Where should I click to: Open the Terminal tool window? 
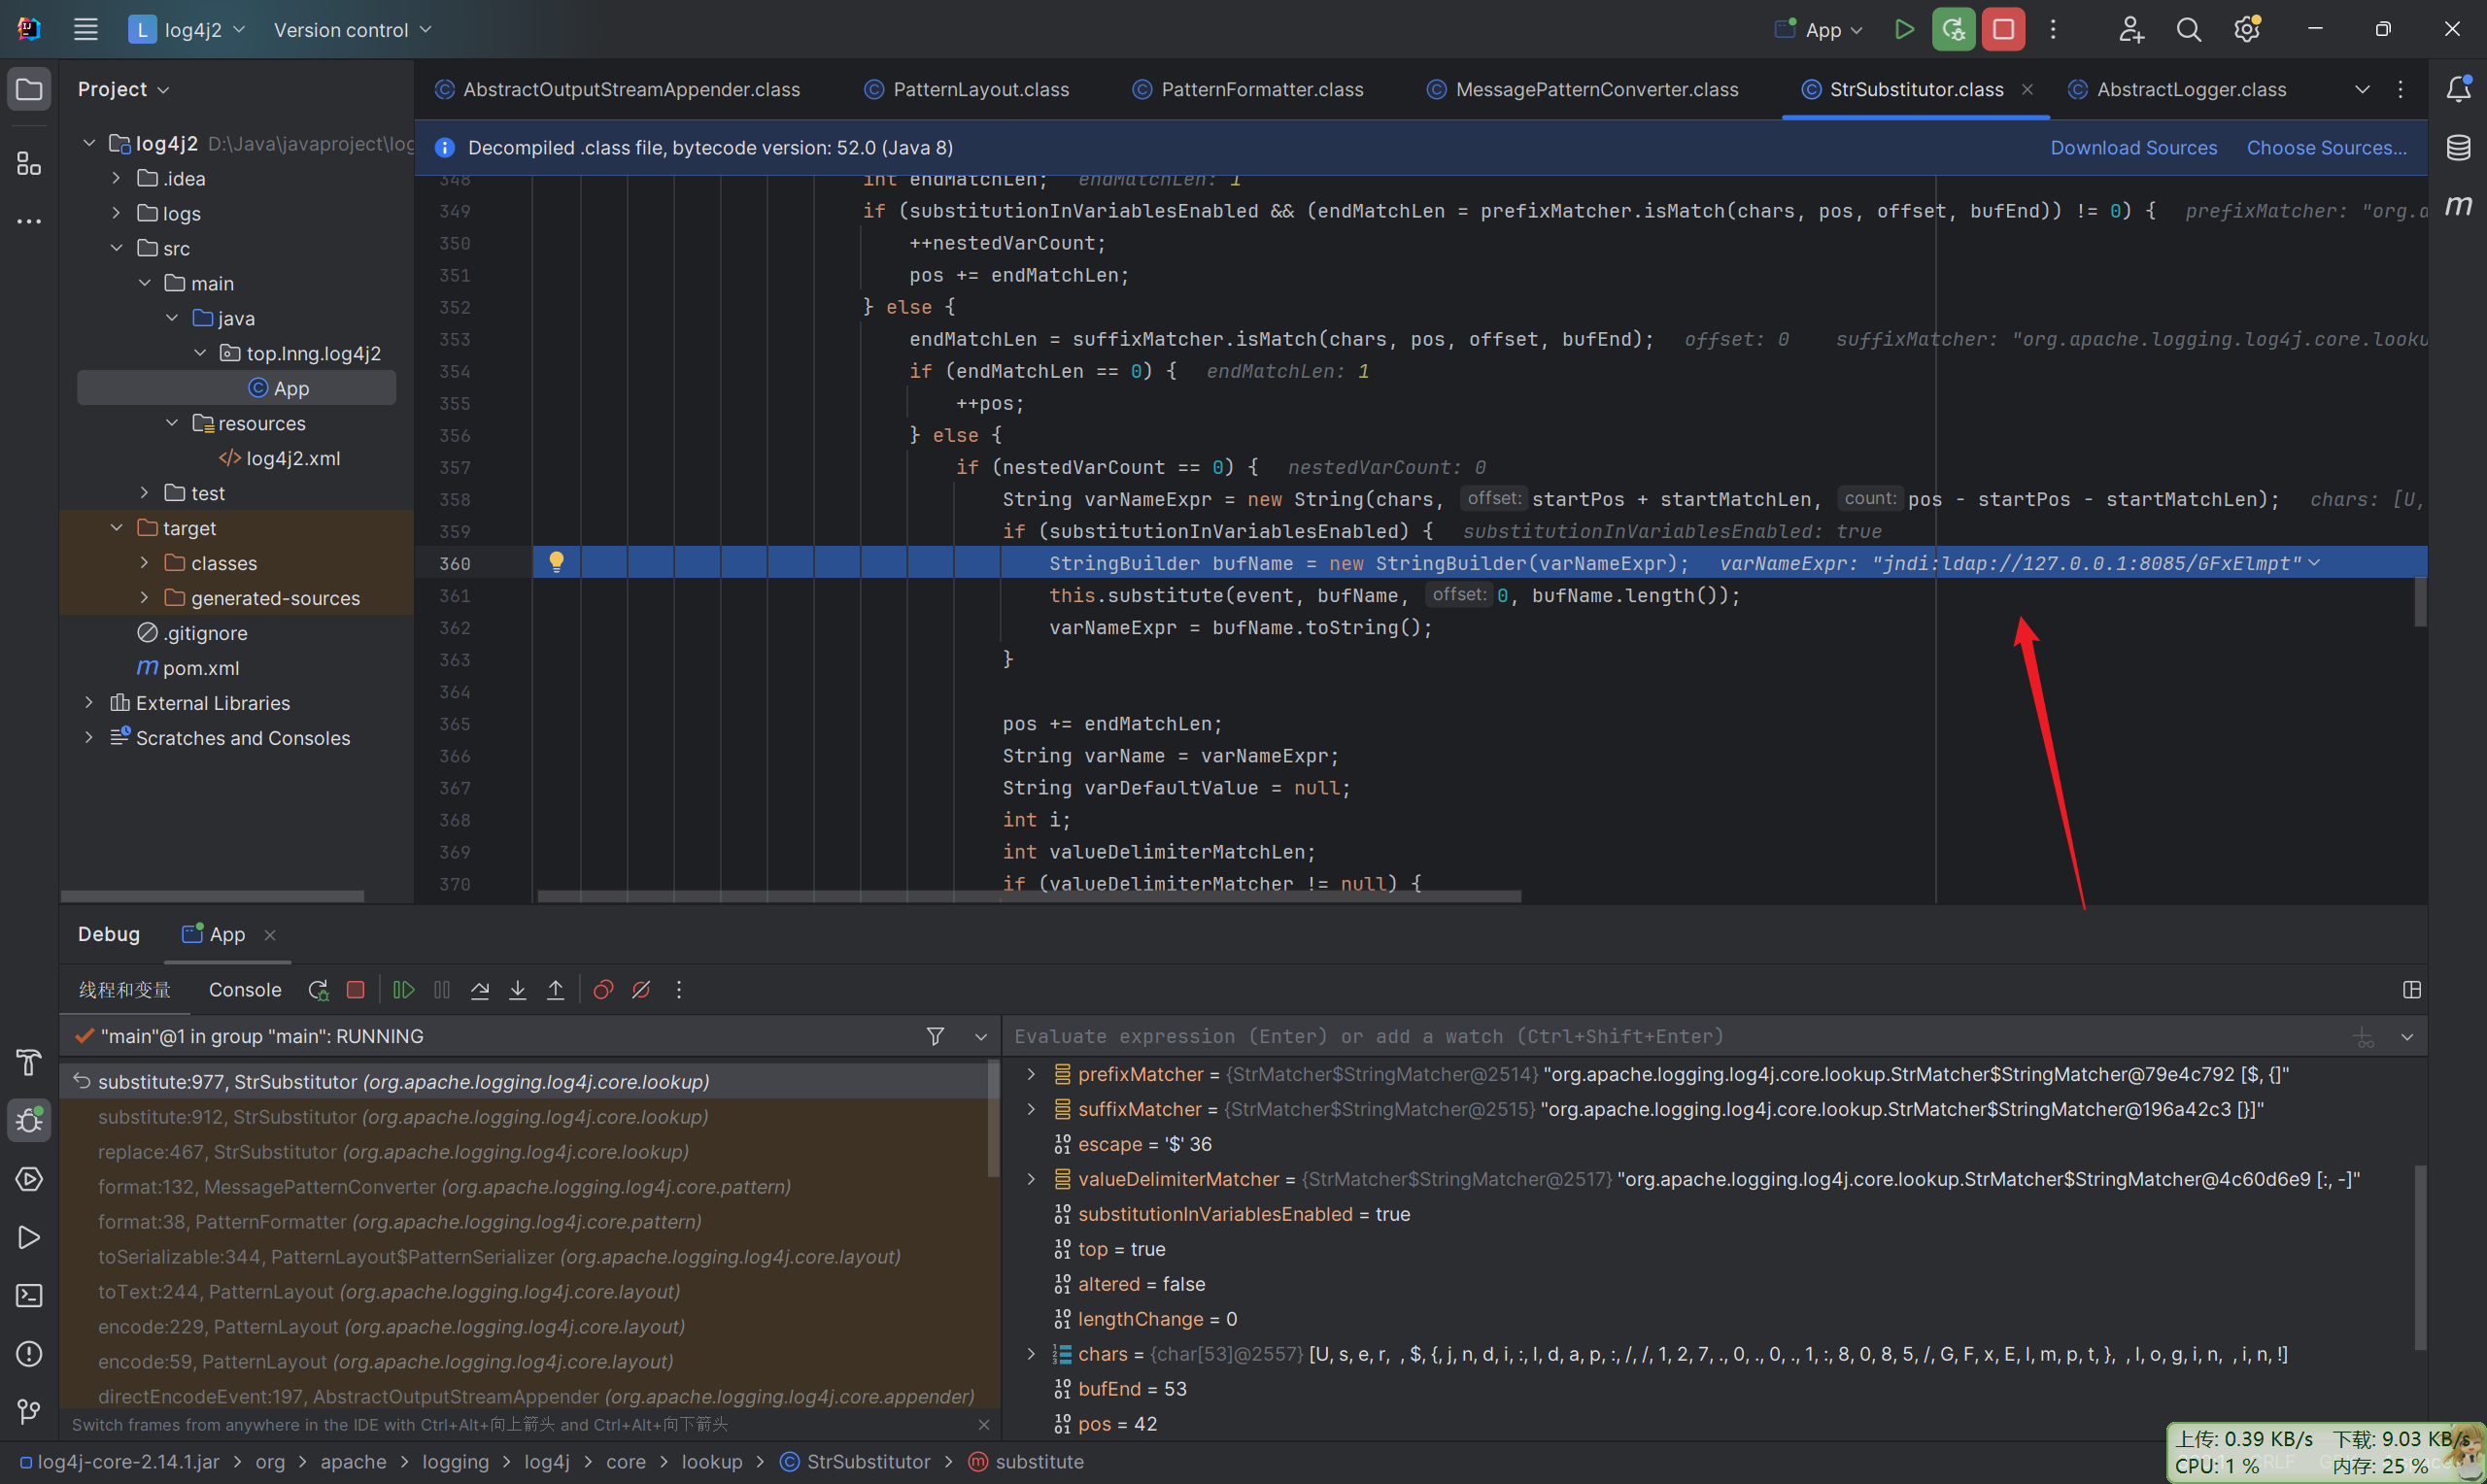click(x=29, y=1295)
